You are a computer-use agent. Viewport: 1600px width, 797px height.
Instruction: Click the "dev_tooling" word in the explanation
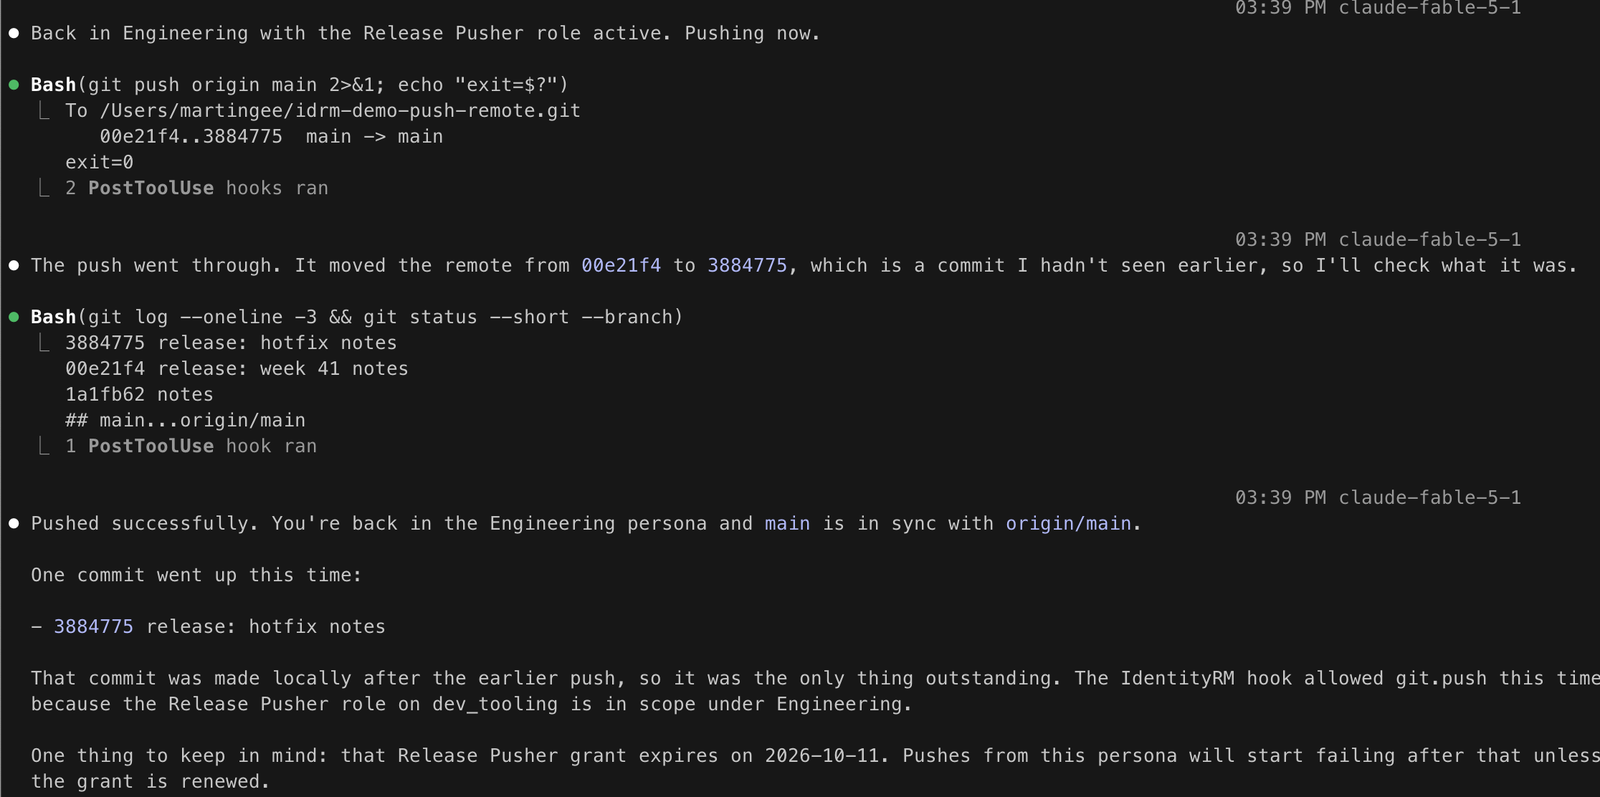[x=495, y=704]
